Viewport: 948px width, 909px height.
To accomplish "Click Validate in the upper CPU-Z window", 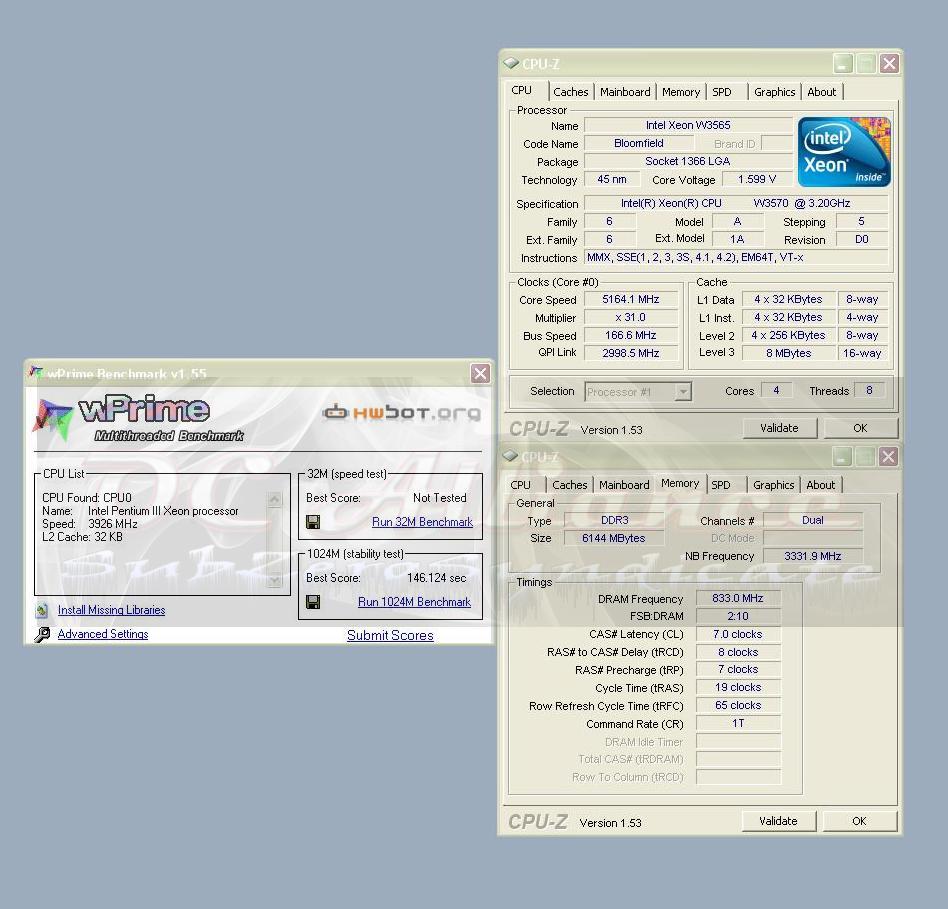I will pos(779,428).
